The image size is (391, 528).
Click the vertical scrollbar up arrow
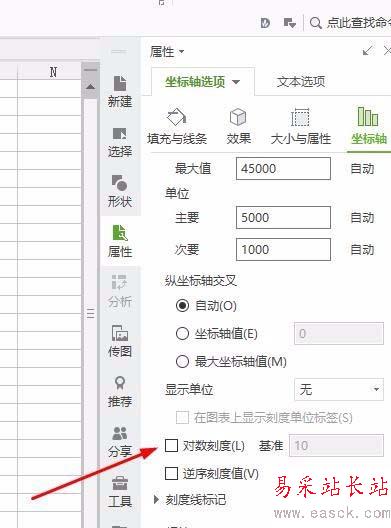click(x=90, y=87)
